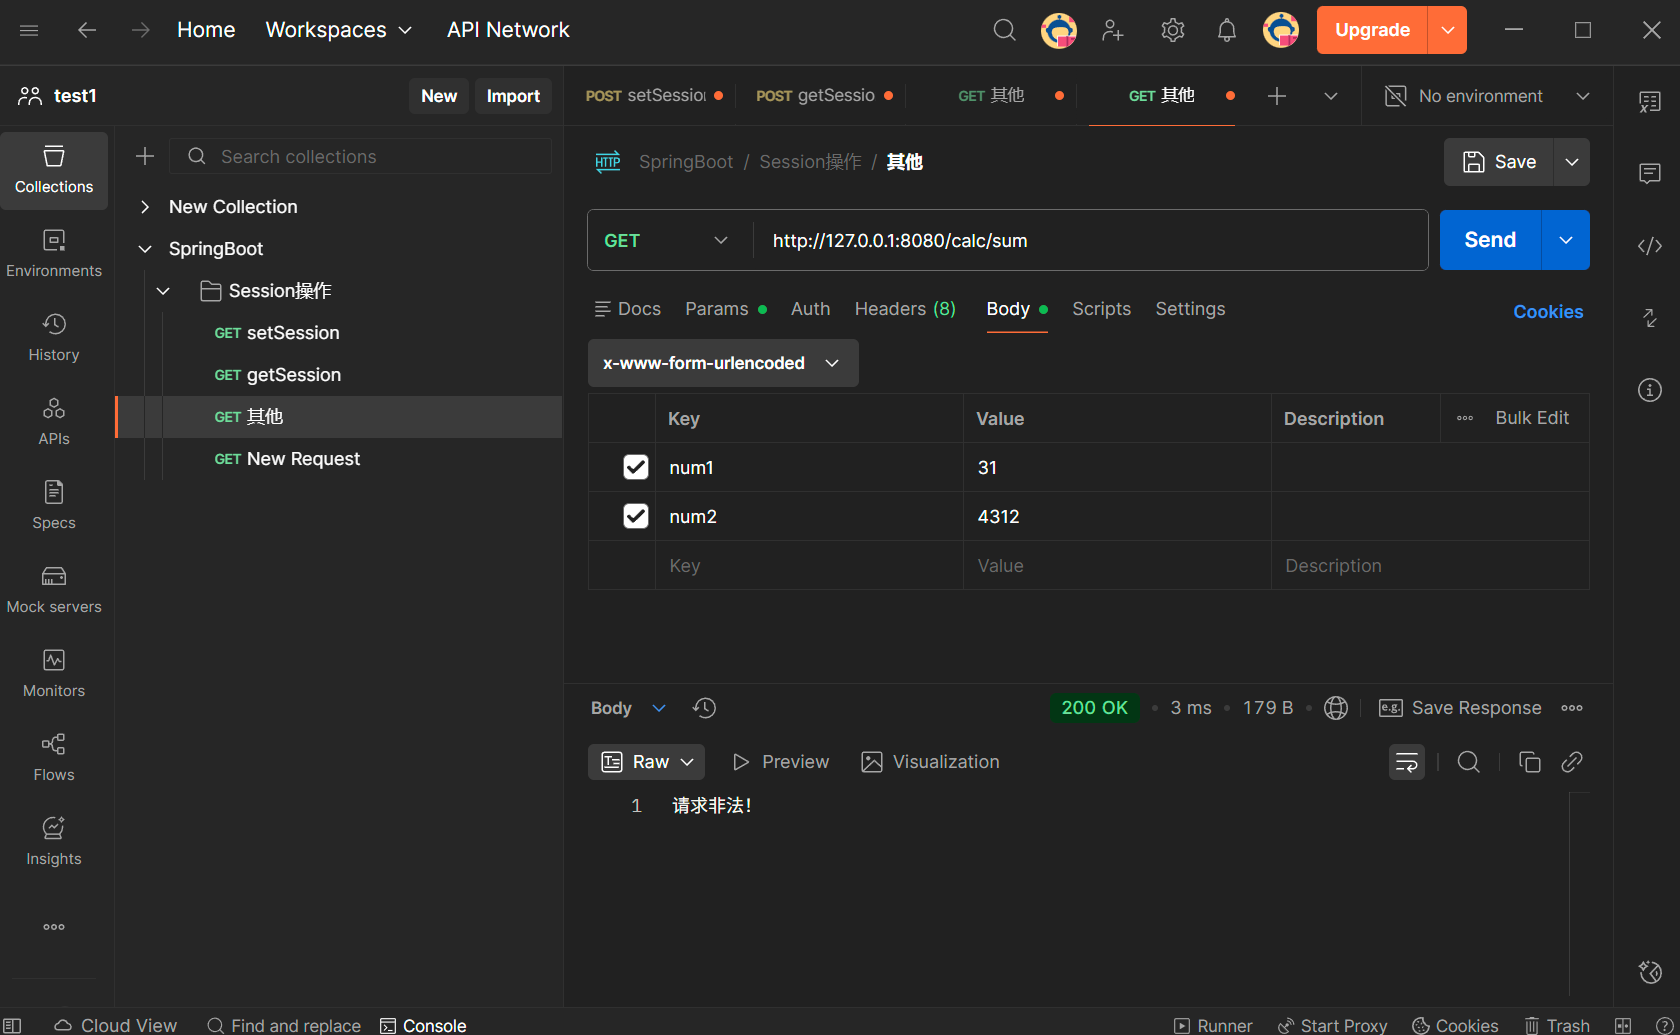Open the Send options dropdown arrow
The image size is (1680, 1035).
coord(1566,240)
